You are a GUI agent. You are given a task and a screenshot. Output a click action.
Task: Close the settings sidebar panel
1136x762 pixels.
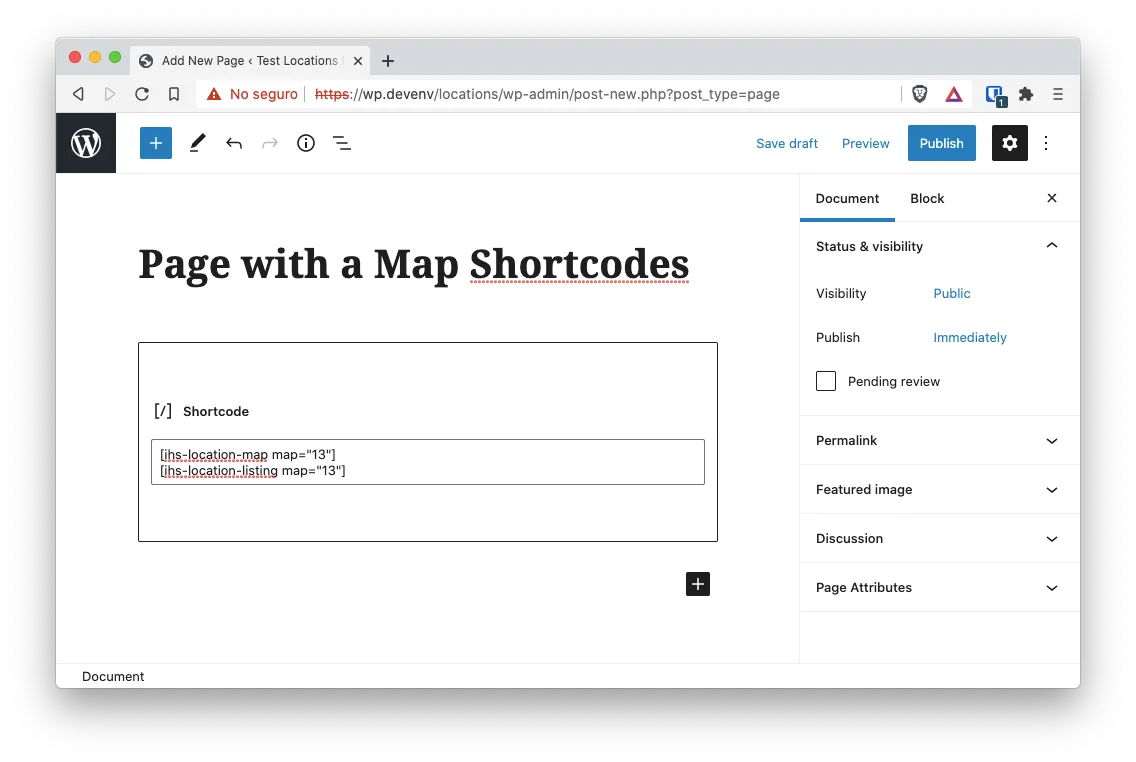[1052, 198]
